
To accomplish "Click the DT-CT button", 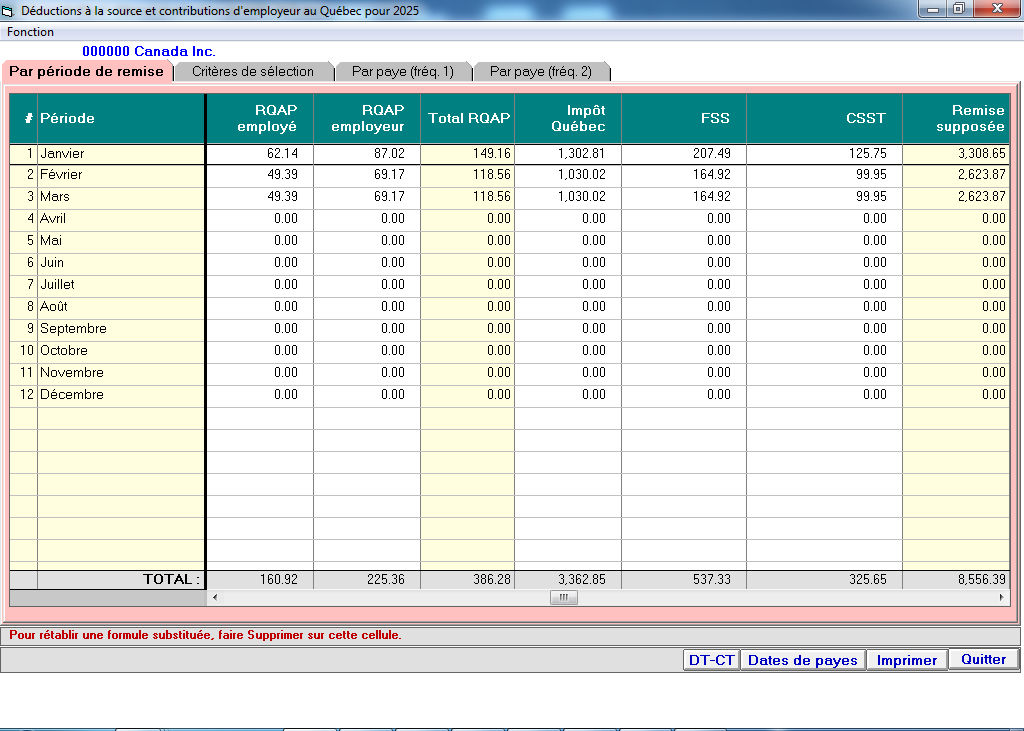I will point(711,660).
